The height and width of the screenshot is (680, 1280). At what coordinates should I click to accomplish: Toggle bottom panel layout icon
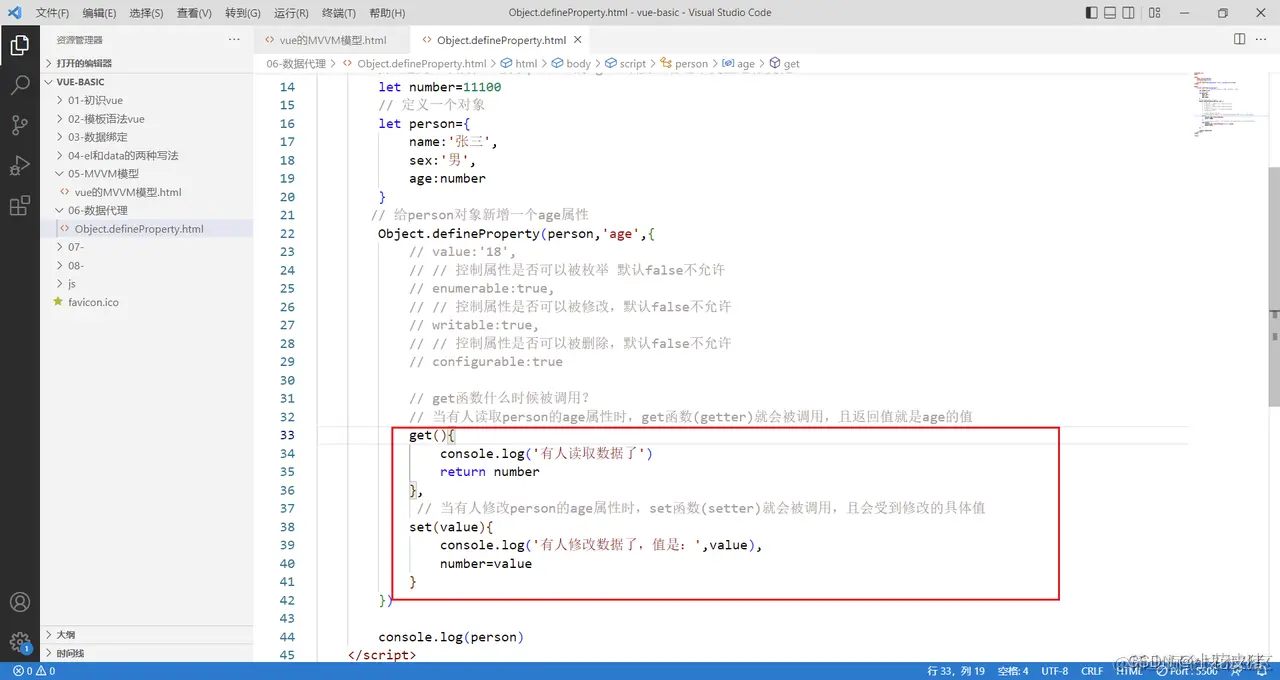[1110, 13]
